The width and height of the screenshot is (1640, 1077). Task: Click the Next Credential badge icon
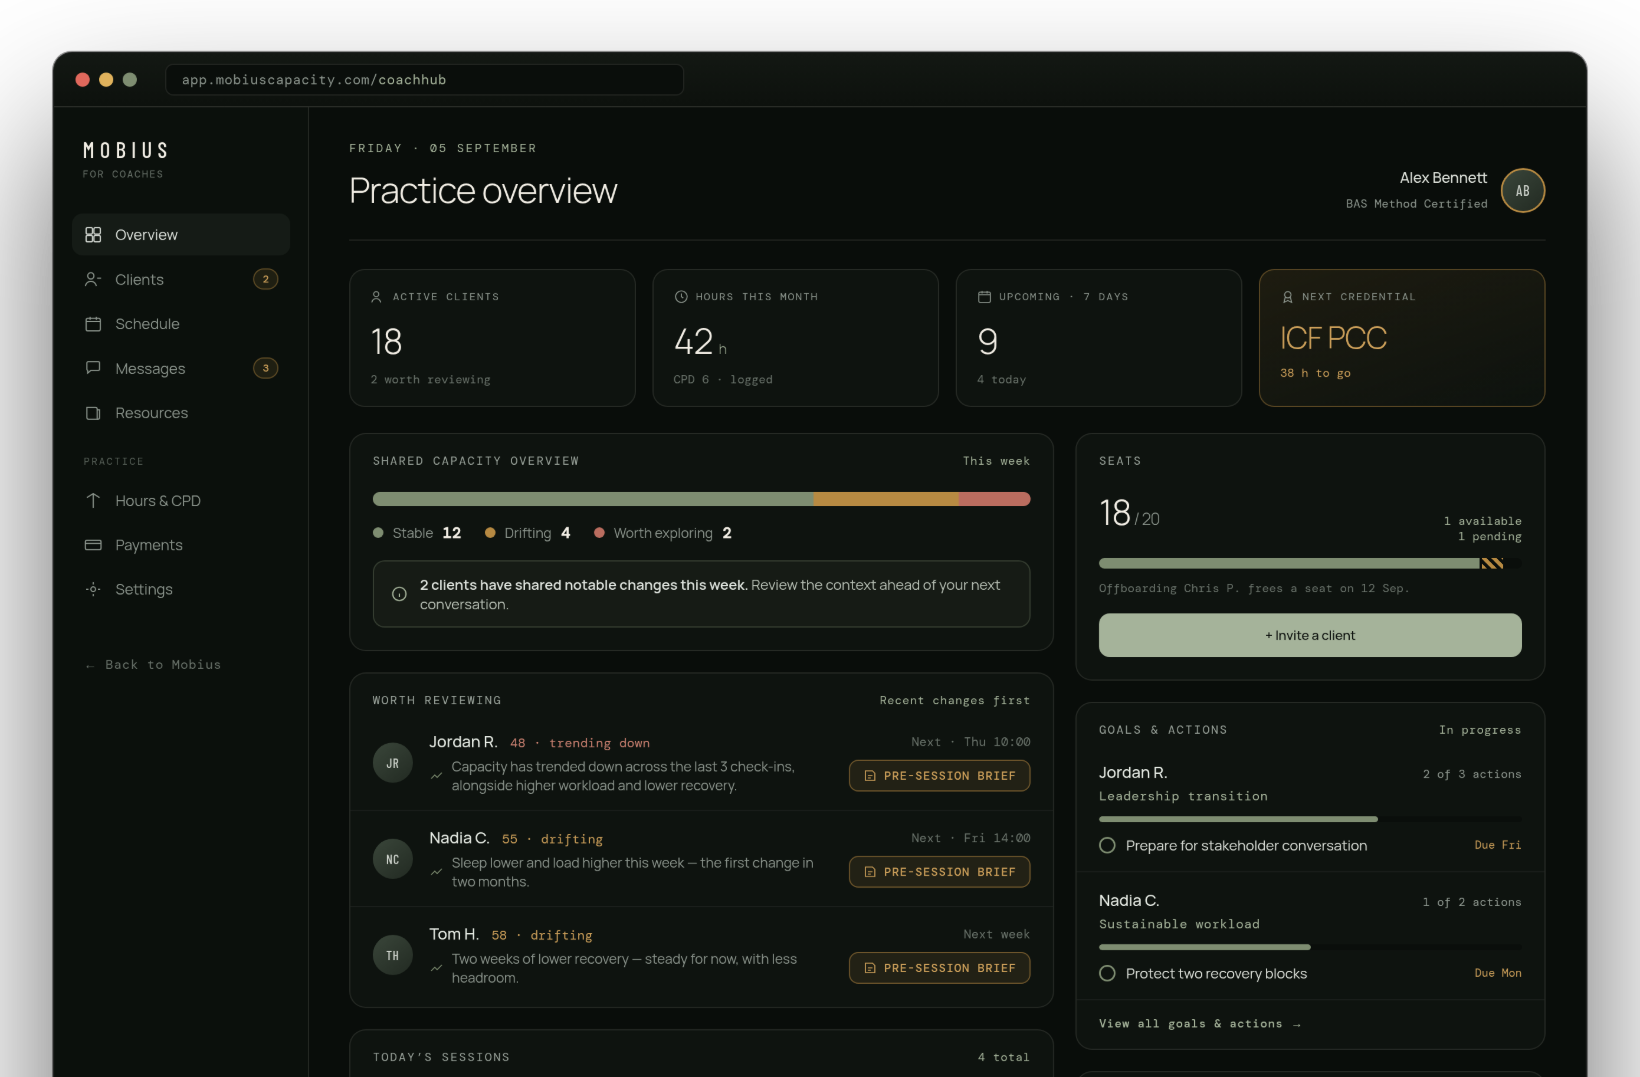point(1287,297)
